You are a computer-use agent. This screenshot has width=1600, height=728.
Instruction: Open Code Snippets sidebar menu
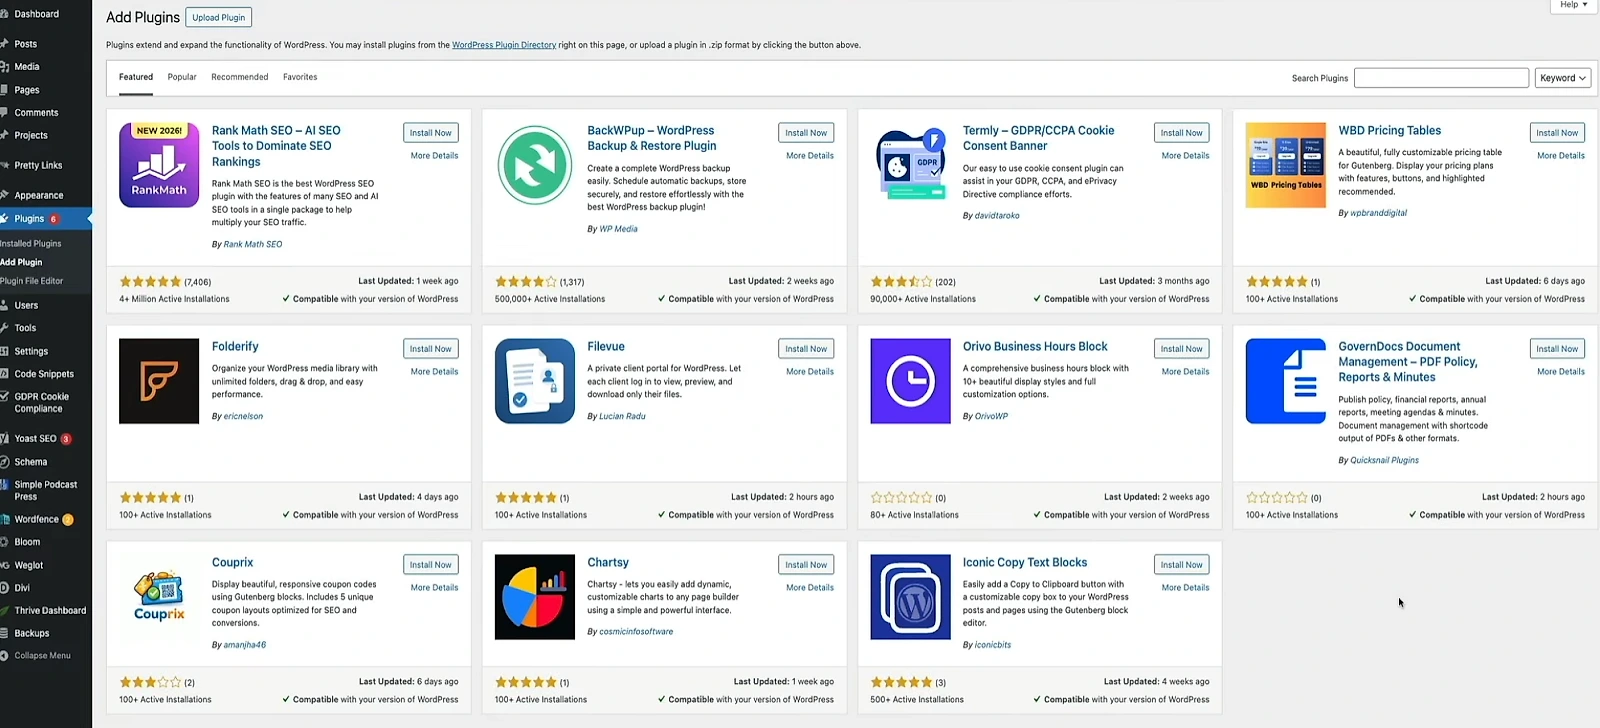[x=44, y=374]
